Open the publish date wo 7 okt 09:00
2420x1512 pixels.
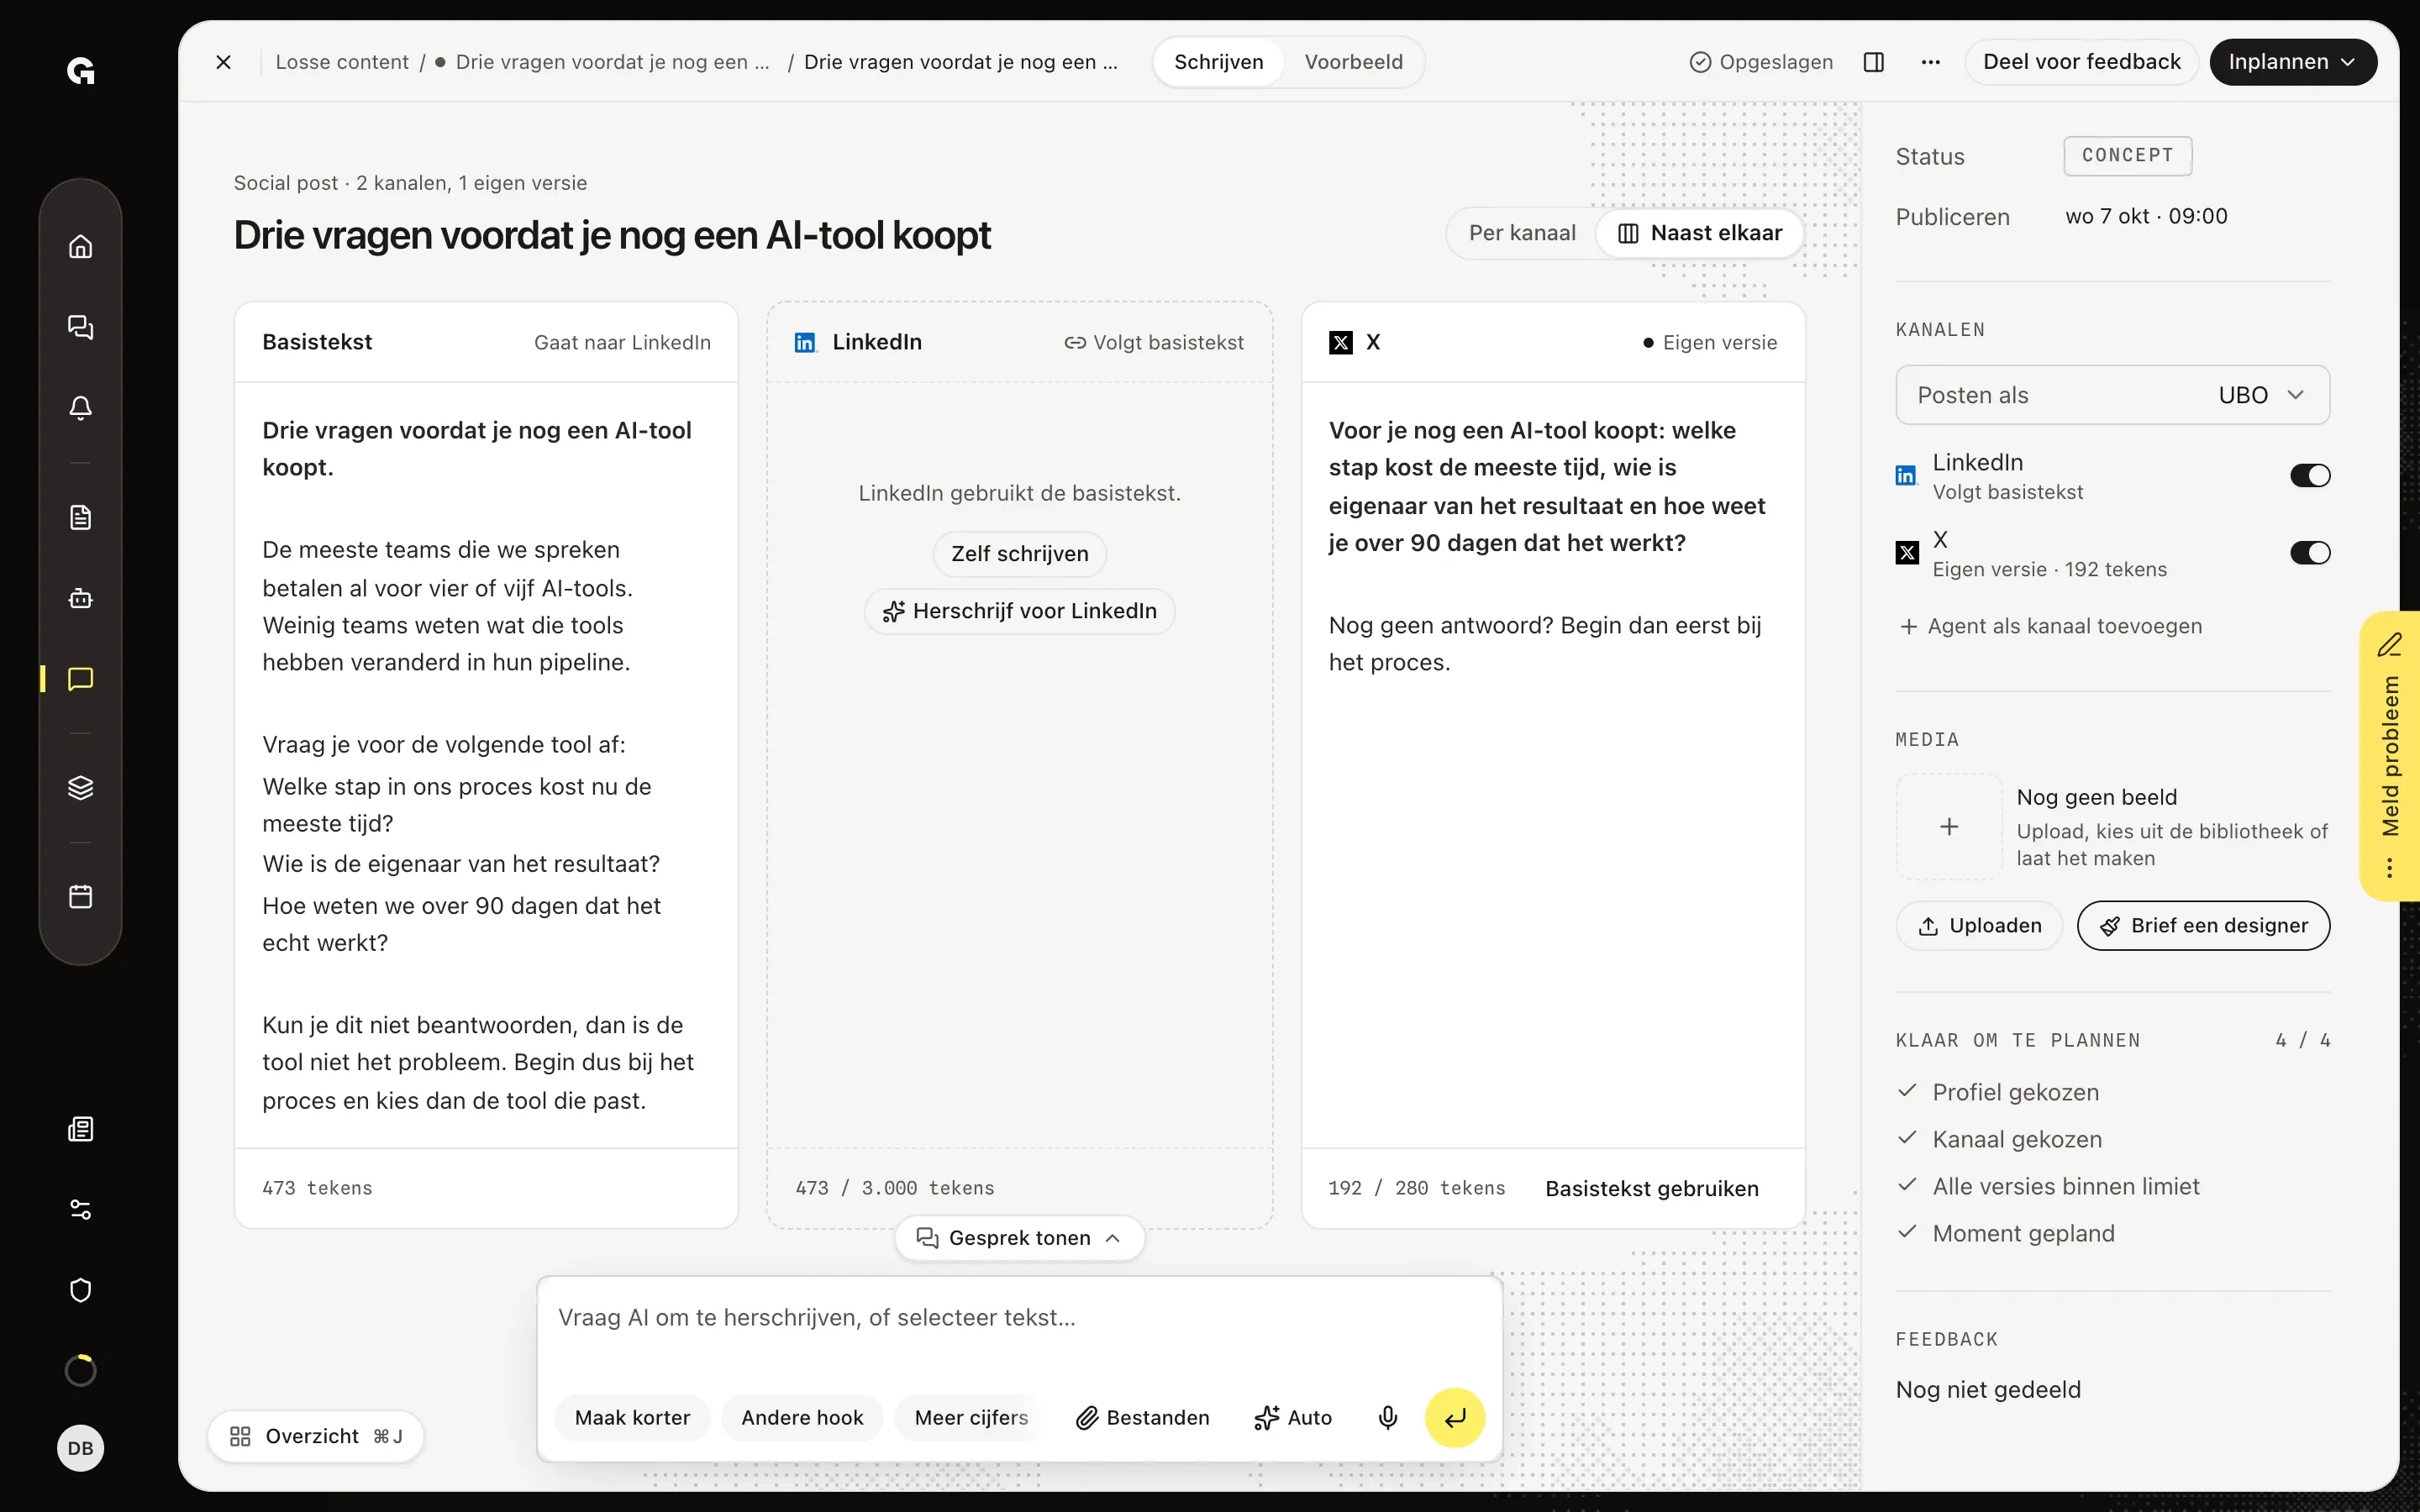[2146, 216]
